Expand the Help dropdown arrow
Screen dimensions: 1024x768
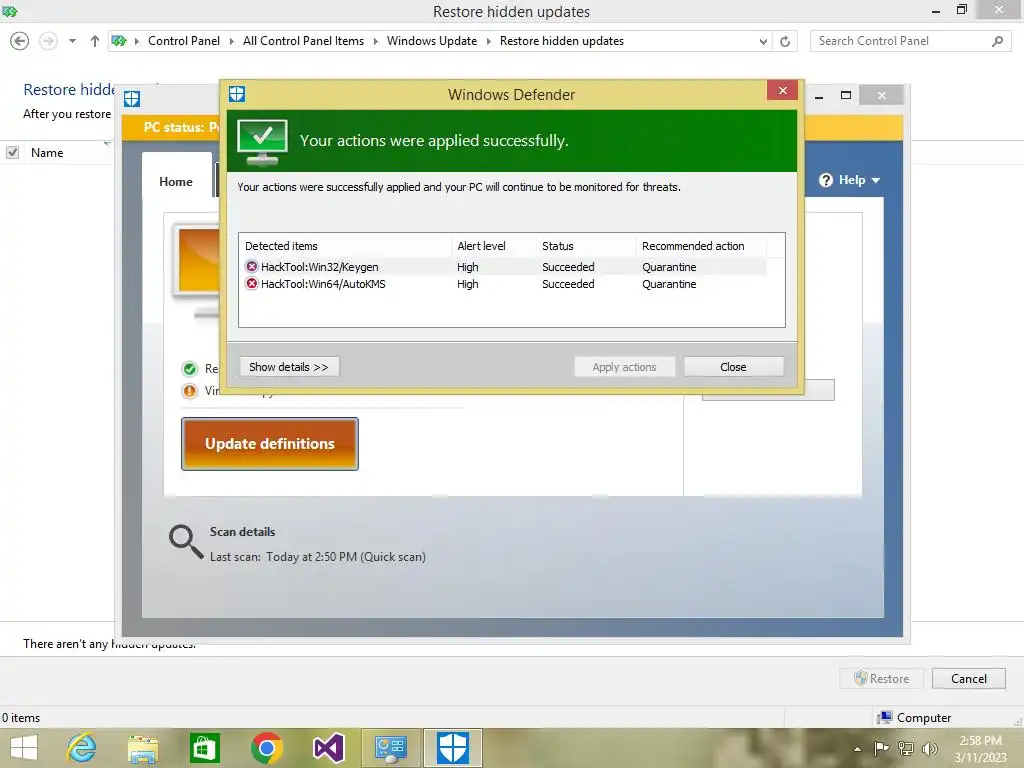point(876,180)
